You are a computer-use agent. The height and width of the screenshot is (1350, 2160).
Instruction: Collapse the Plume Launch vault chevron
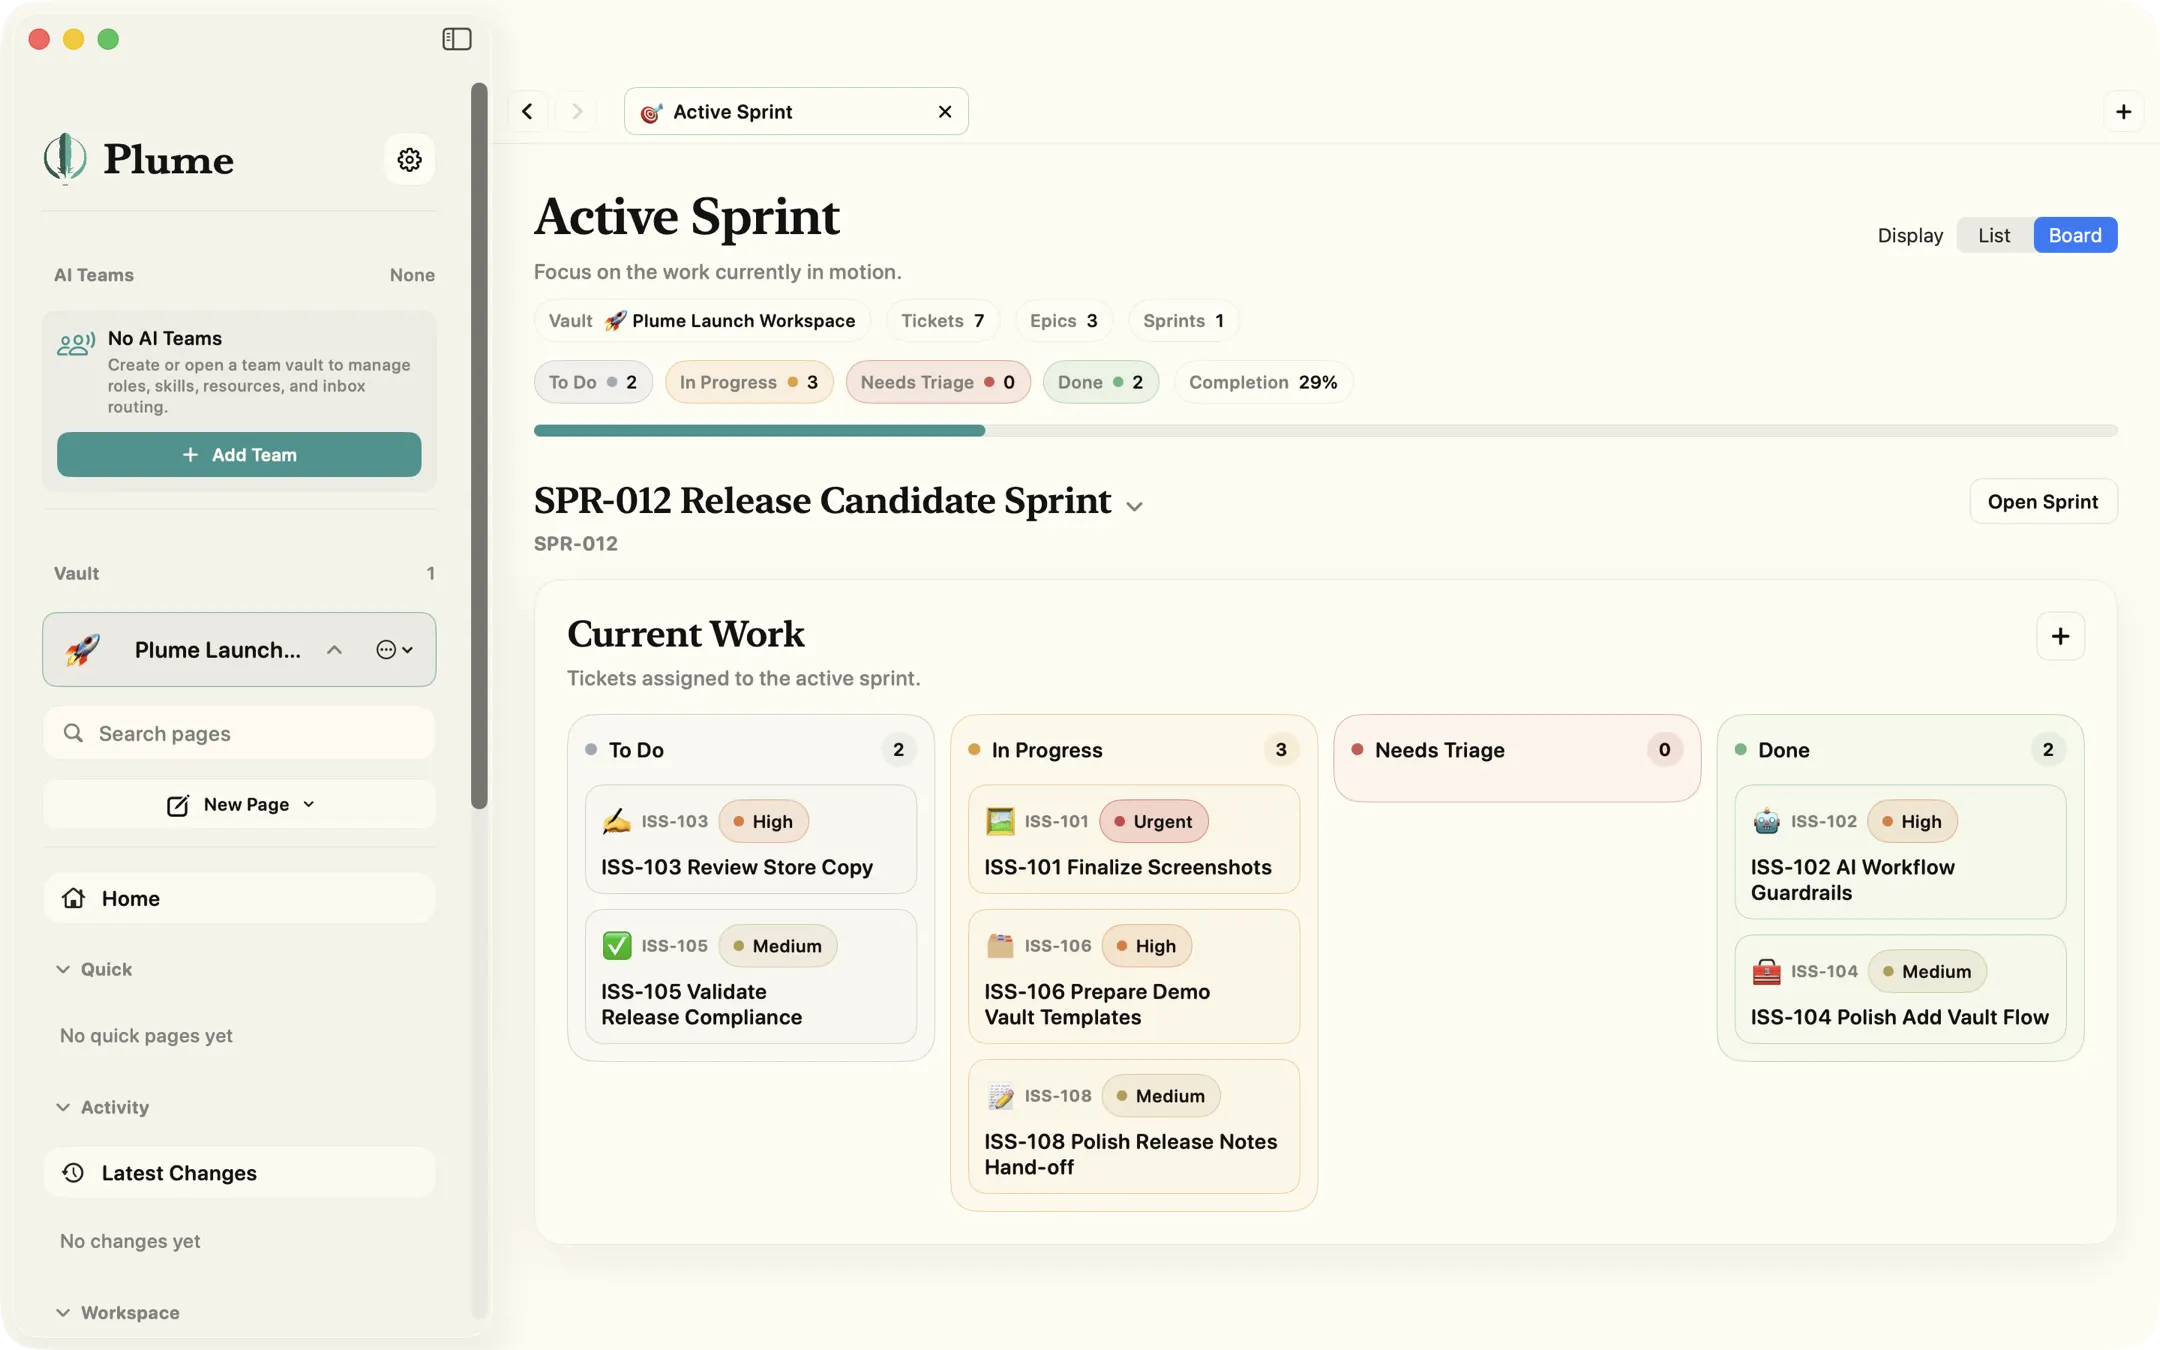(334, 650)
